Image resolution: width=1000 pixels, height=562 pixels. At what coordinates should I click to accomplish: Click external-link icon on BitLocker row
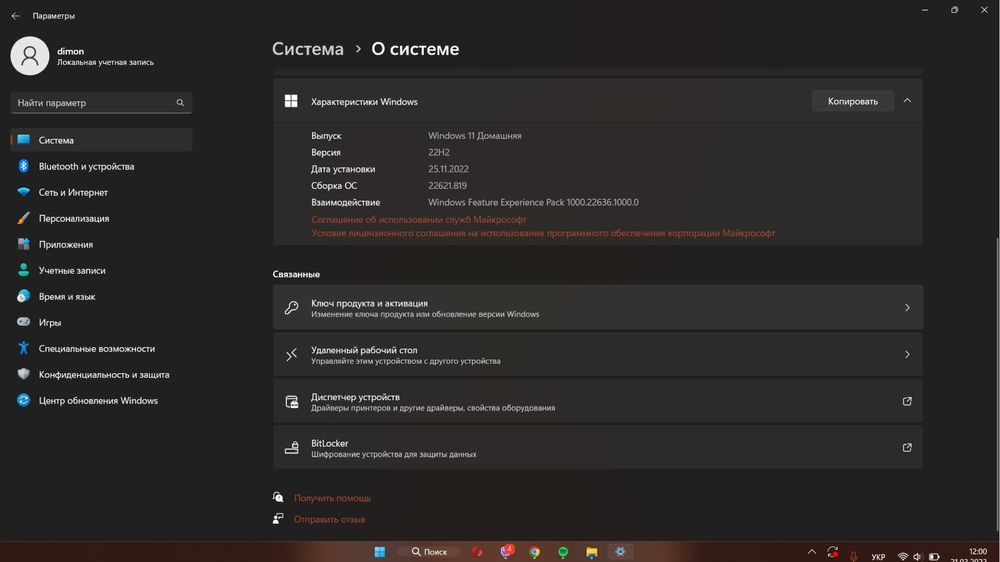click(x=907, y=448)
